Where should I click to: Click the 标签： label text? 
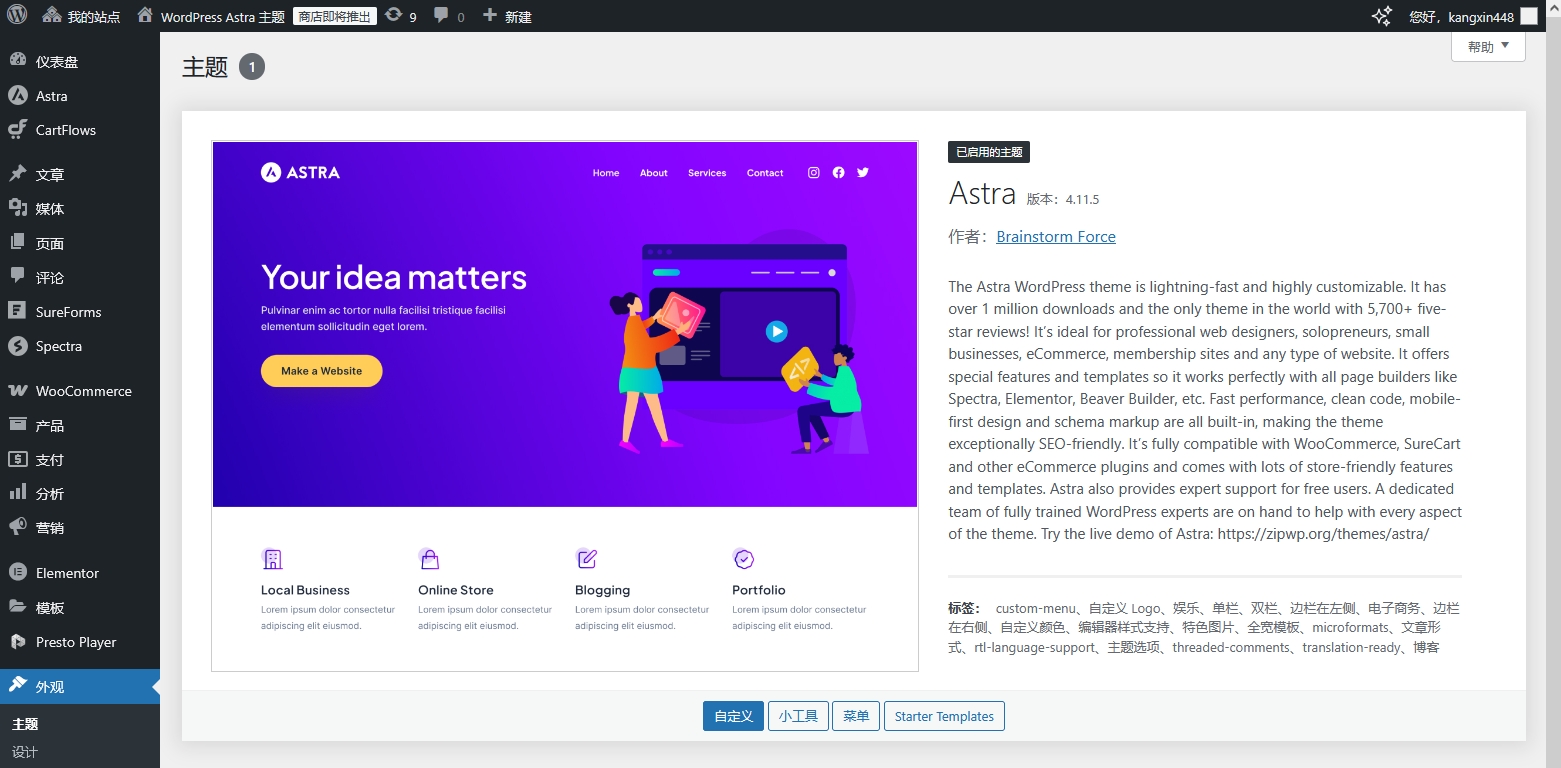click(x=965, y=608)
